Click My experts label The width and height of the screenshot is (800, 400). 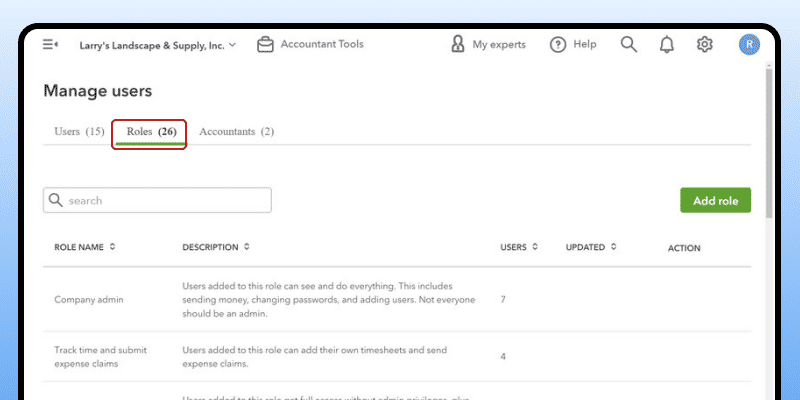click(x=498, y=45)
